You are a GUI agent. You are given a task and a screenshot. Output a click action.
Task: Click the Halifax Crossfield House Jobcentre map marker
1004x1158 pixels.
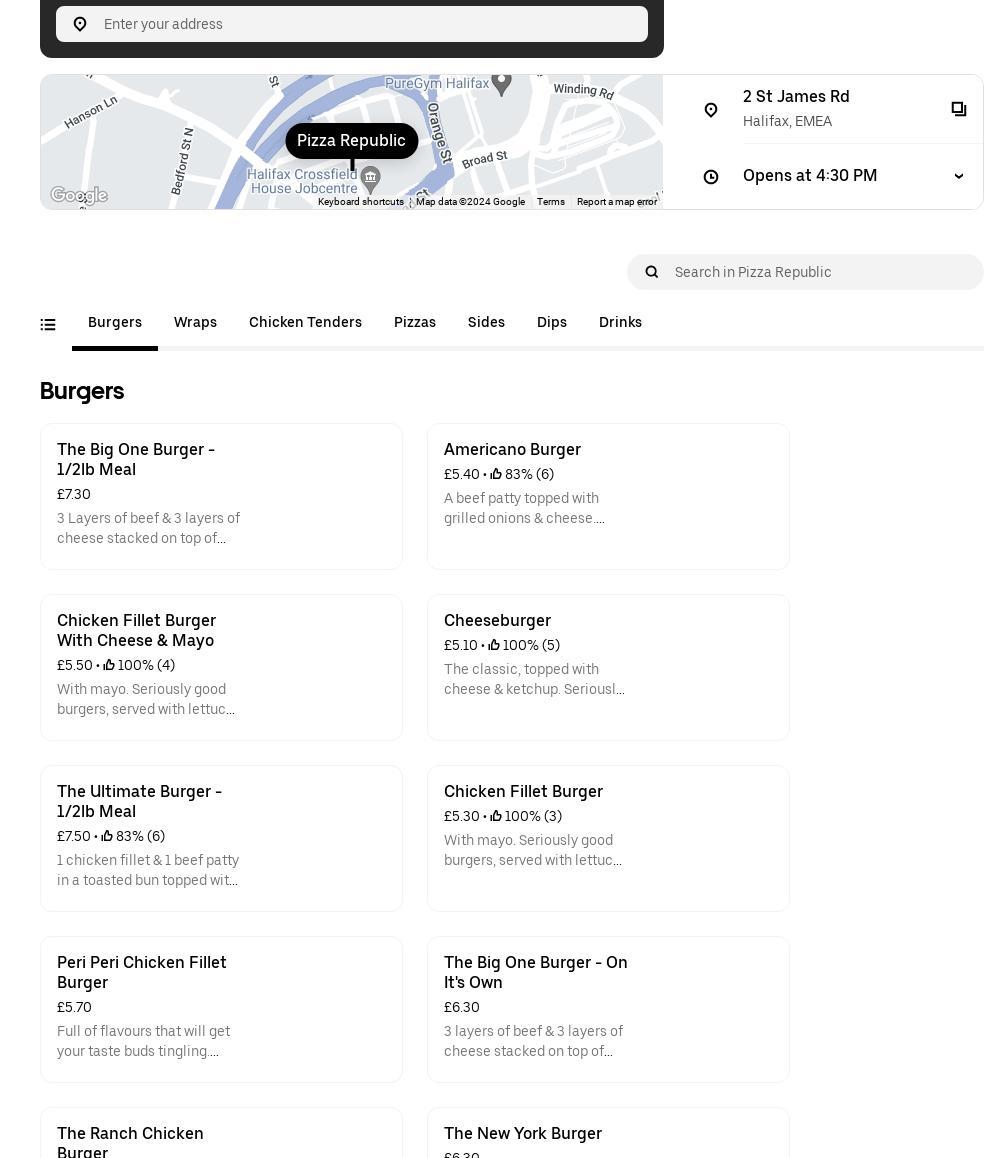pos(370,177)
